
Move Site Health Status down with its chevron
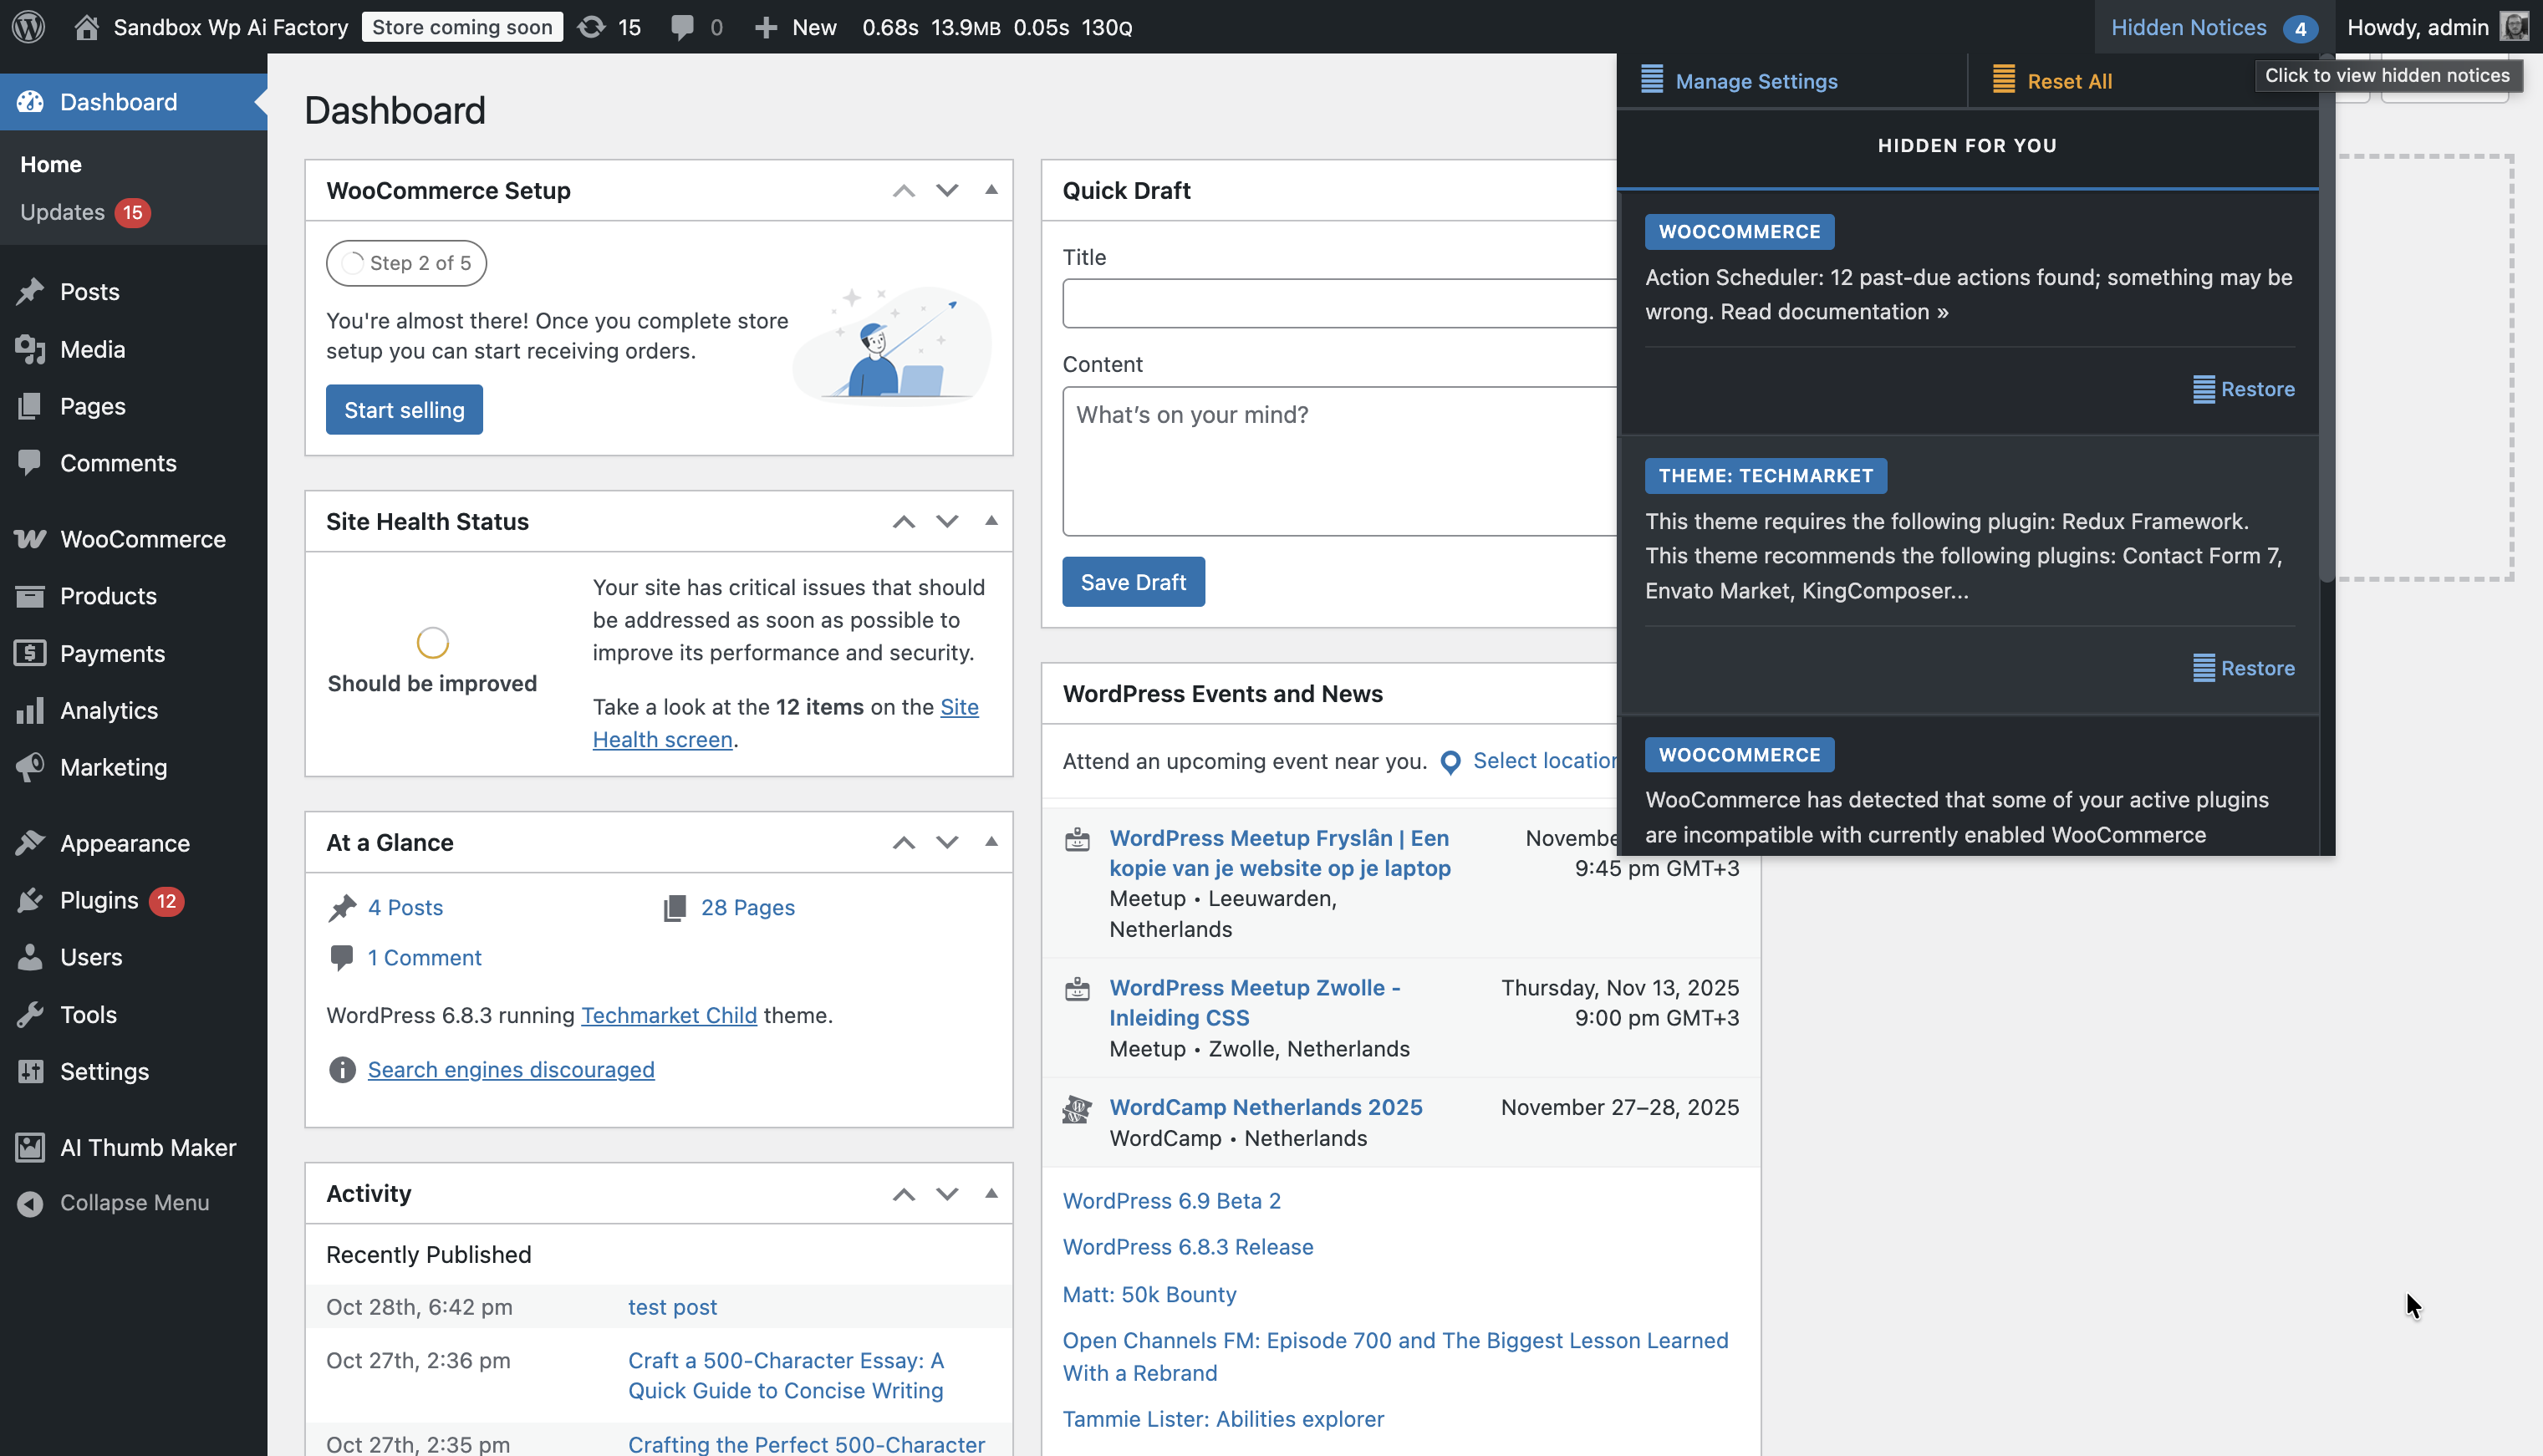coord(947,521)
